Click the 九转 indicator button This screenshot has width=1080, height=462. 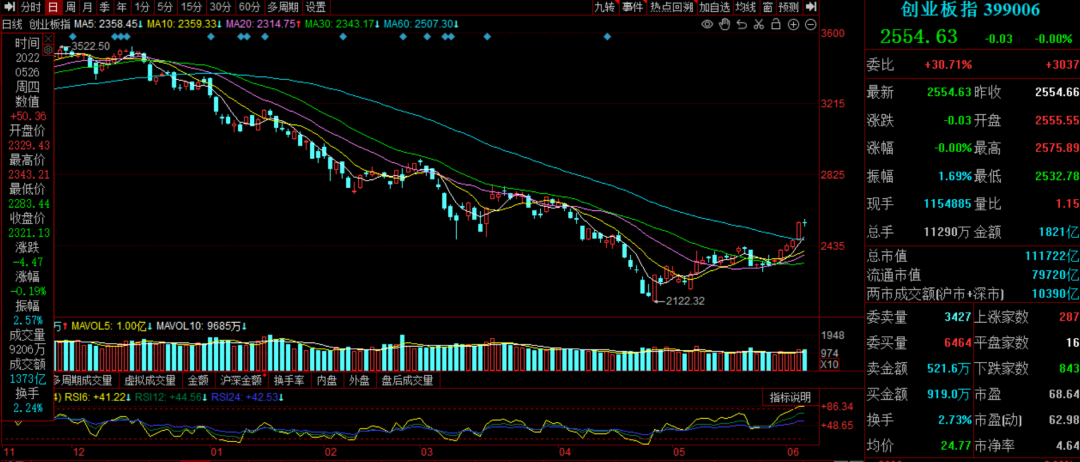(x=605, y=8)
